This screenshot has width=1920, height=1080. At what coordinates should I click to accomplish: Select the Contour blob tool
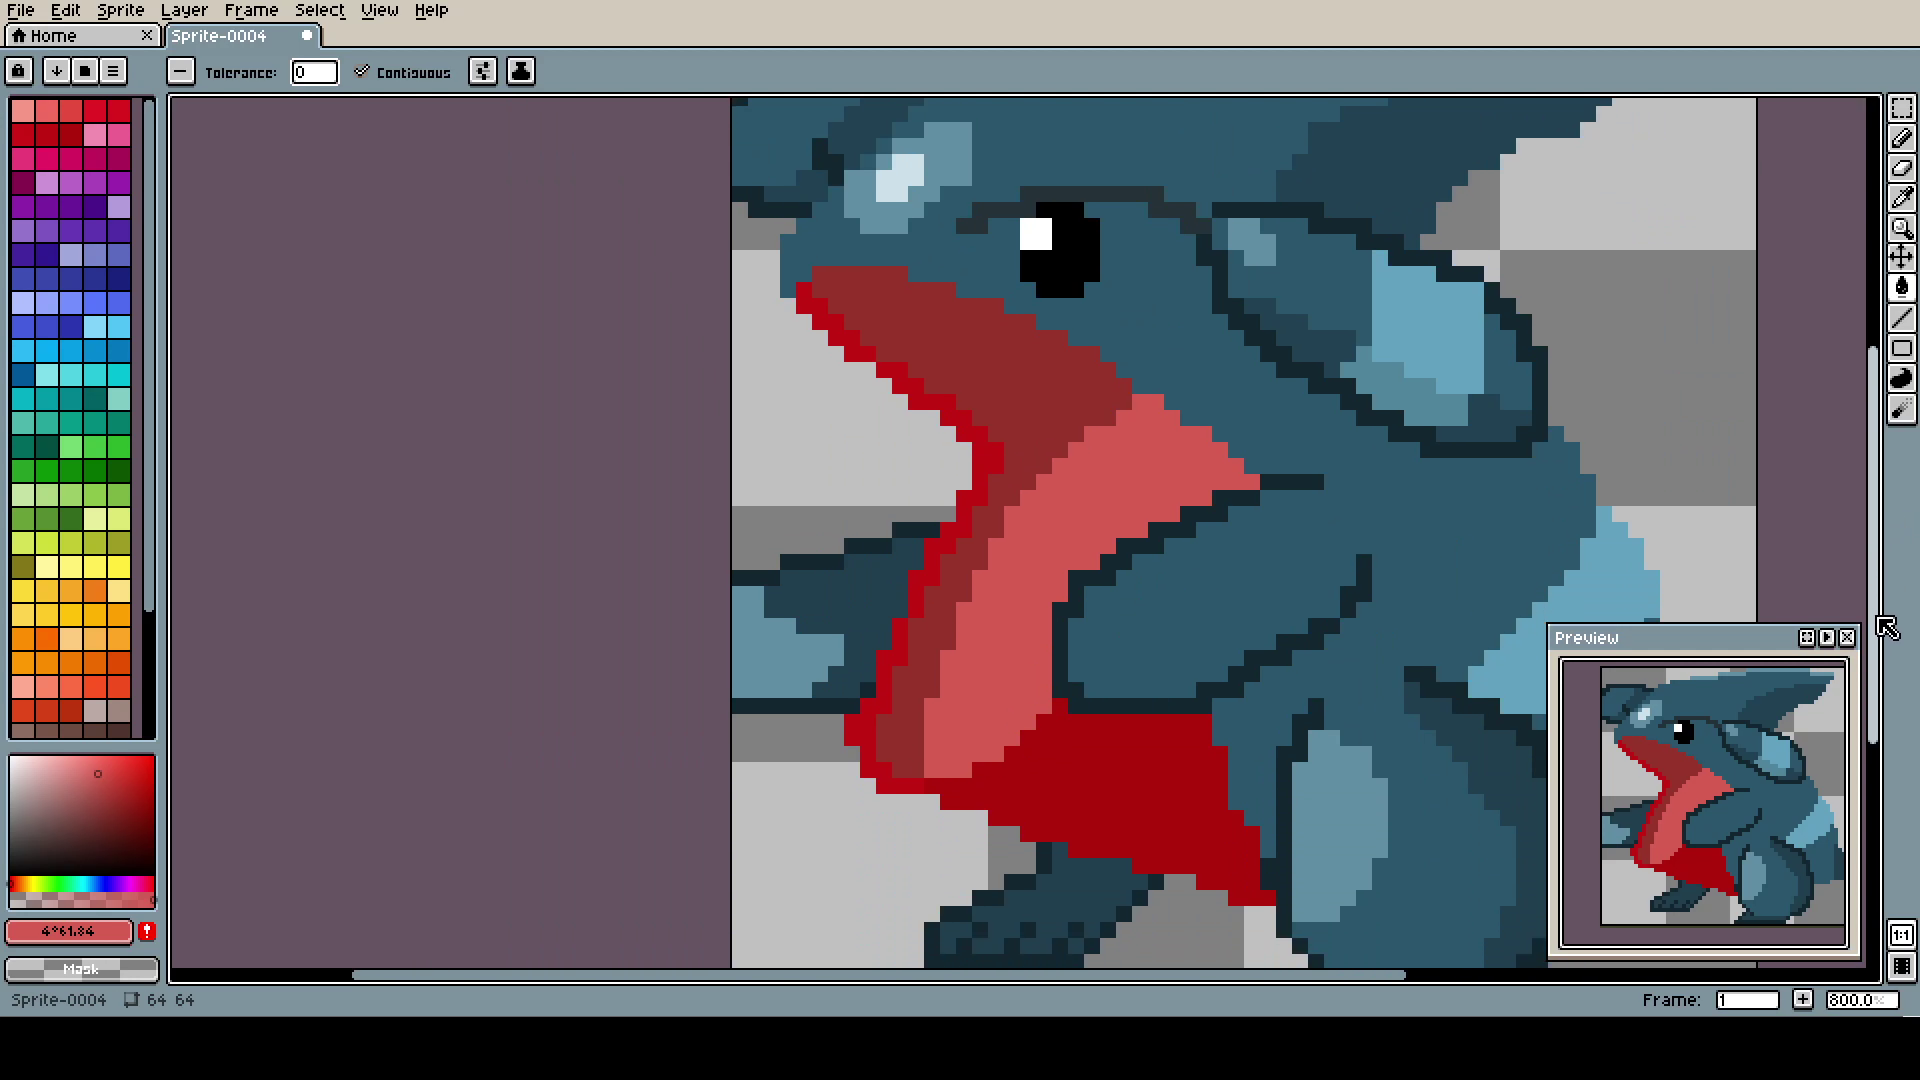point(1901,378)
